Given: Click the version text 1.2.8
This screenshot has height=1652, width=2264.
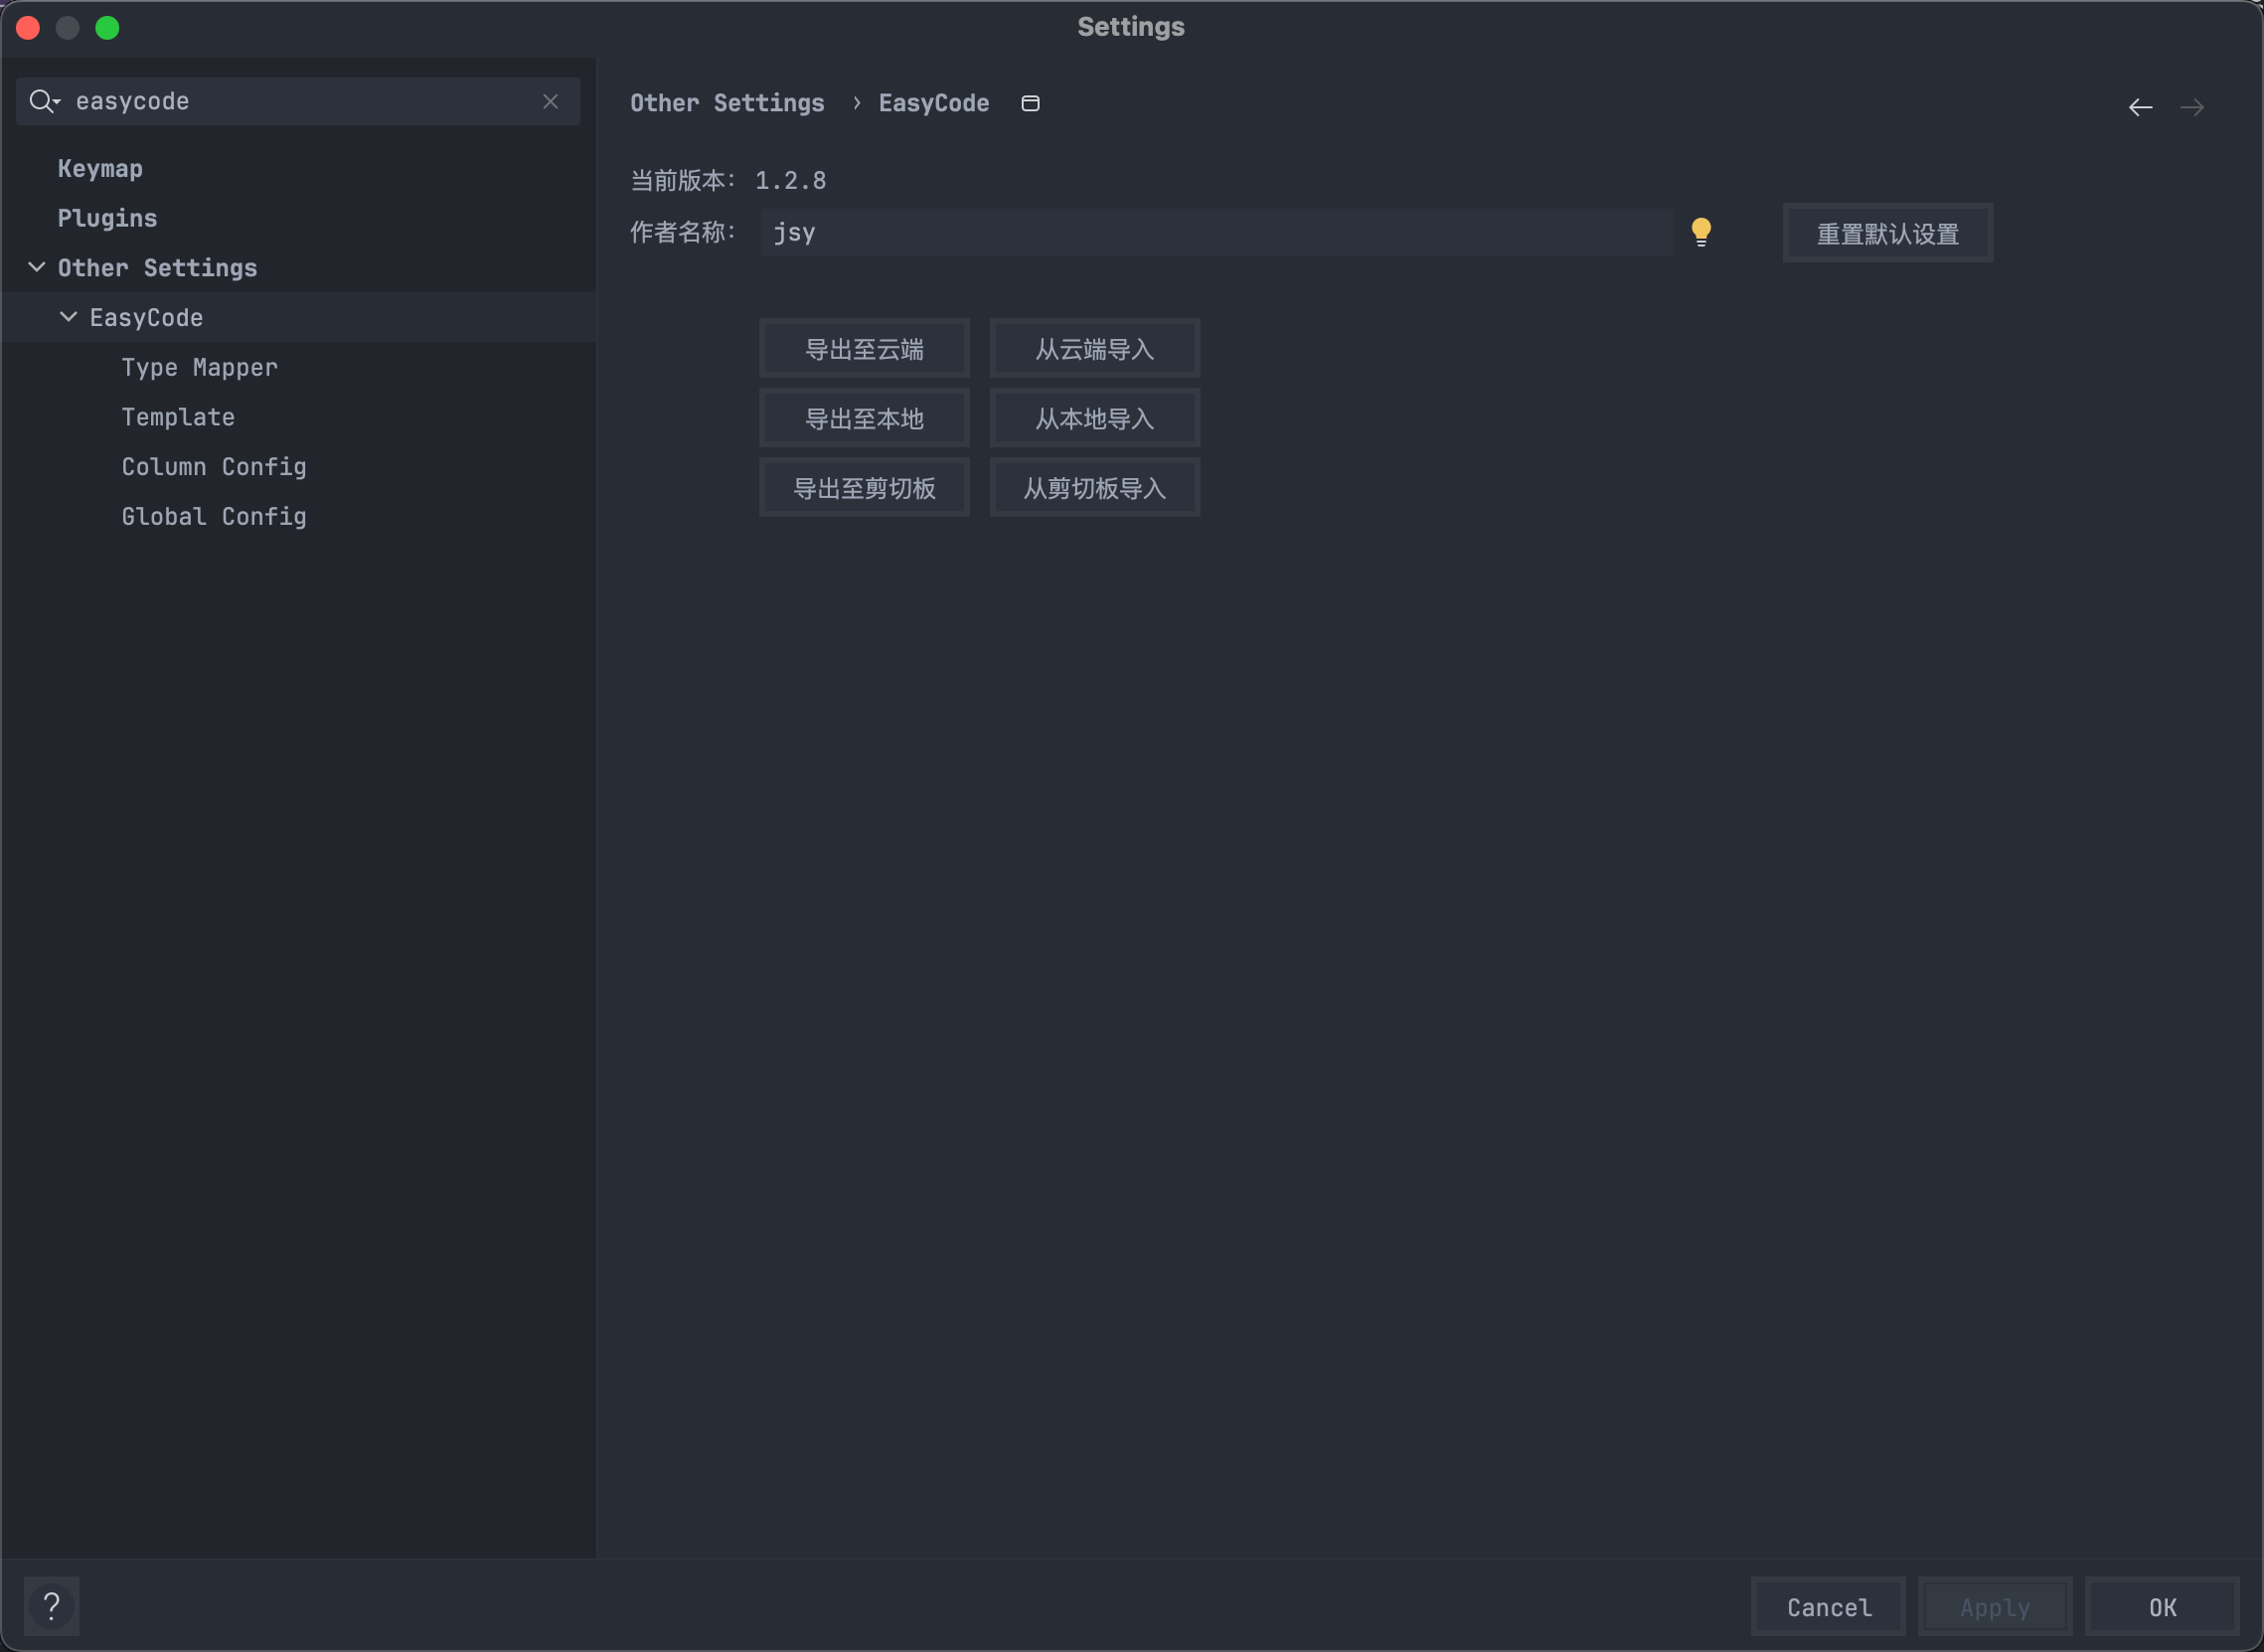Looking at the screenshot, I should pos(790,180).
